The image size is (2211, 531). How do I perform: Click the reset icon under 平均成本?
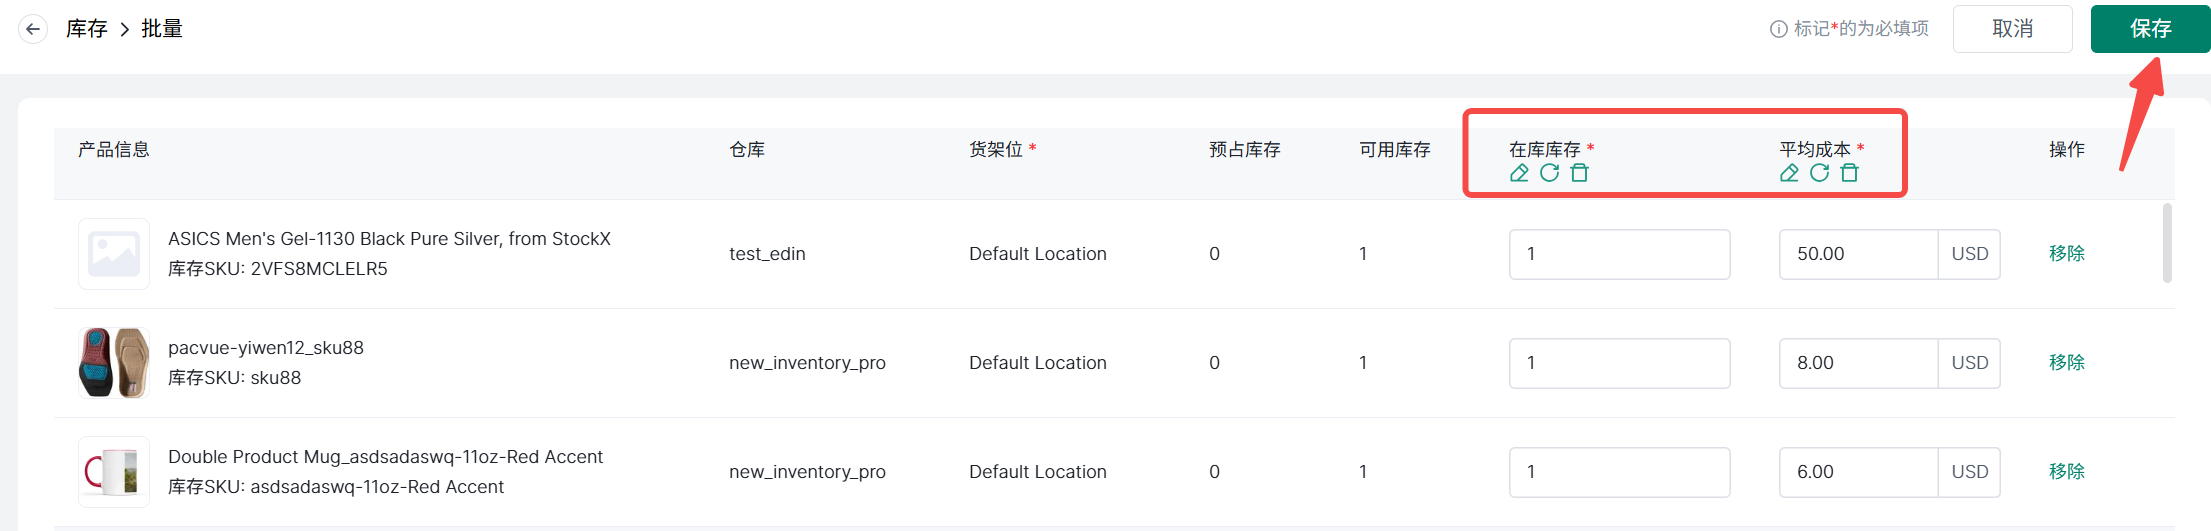pos(1819,173)
